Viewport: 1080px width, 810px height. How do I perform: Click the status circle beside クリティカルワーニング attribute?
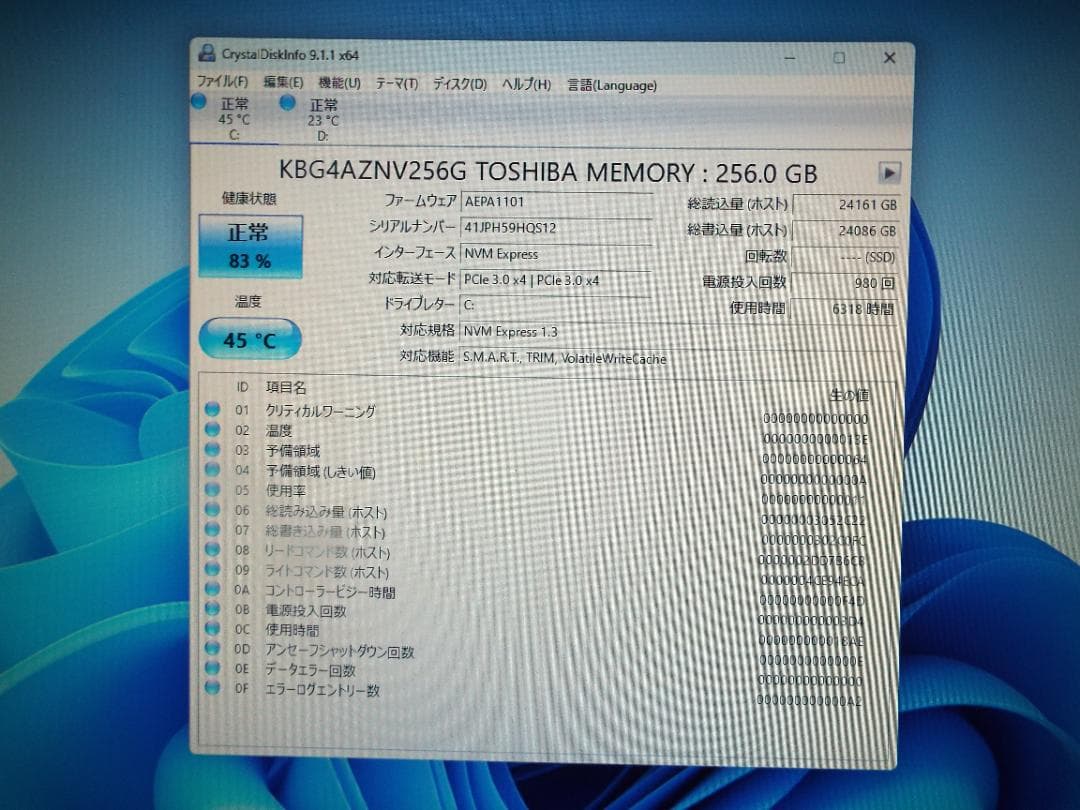[211, 410]
